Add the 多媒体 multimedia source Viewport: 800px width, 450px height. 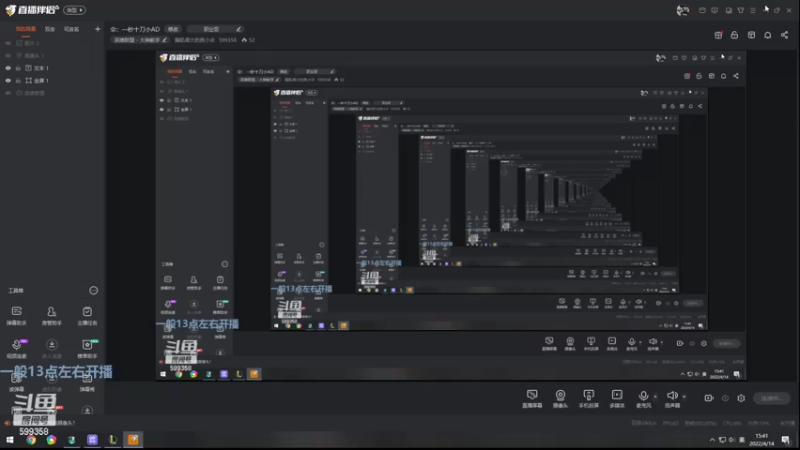click(x=617, y=398)
